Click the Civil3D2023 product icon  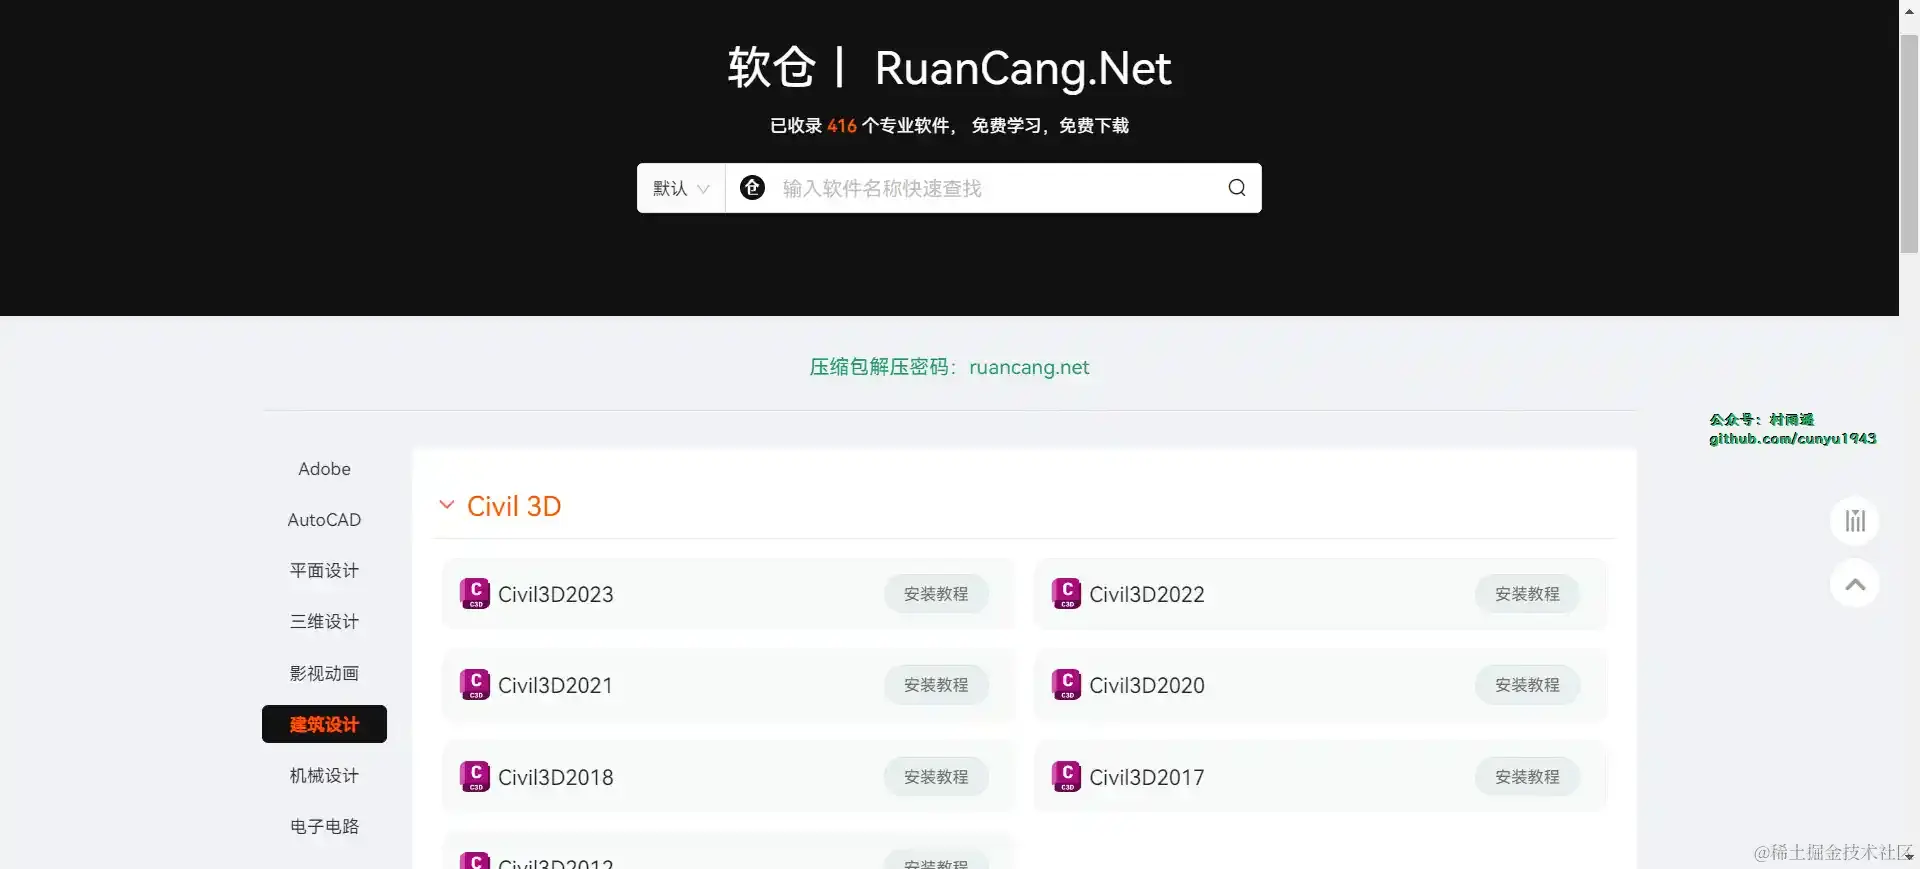click(x=475, y=594)
